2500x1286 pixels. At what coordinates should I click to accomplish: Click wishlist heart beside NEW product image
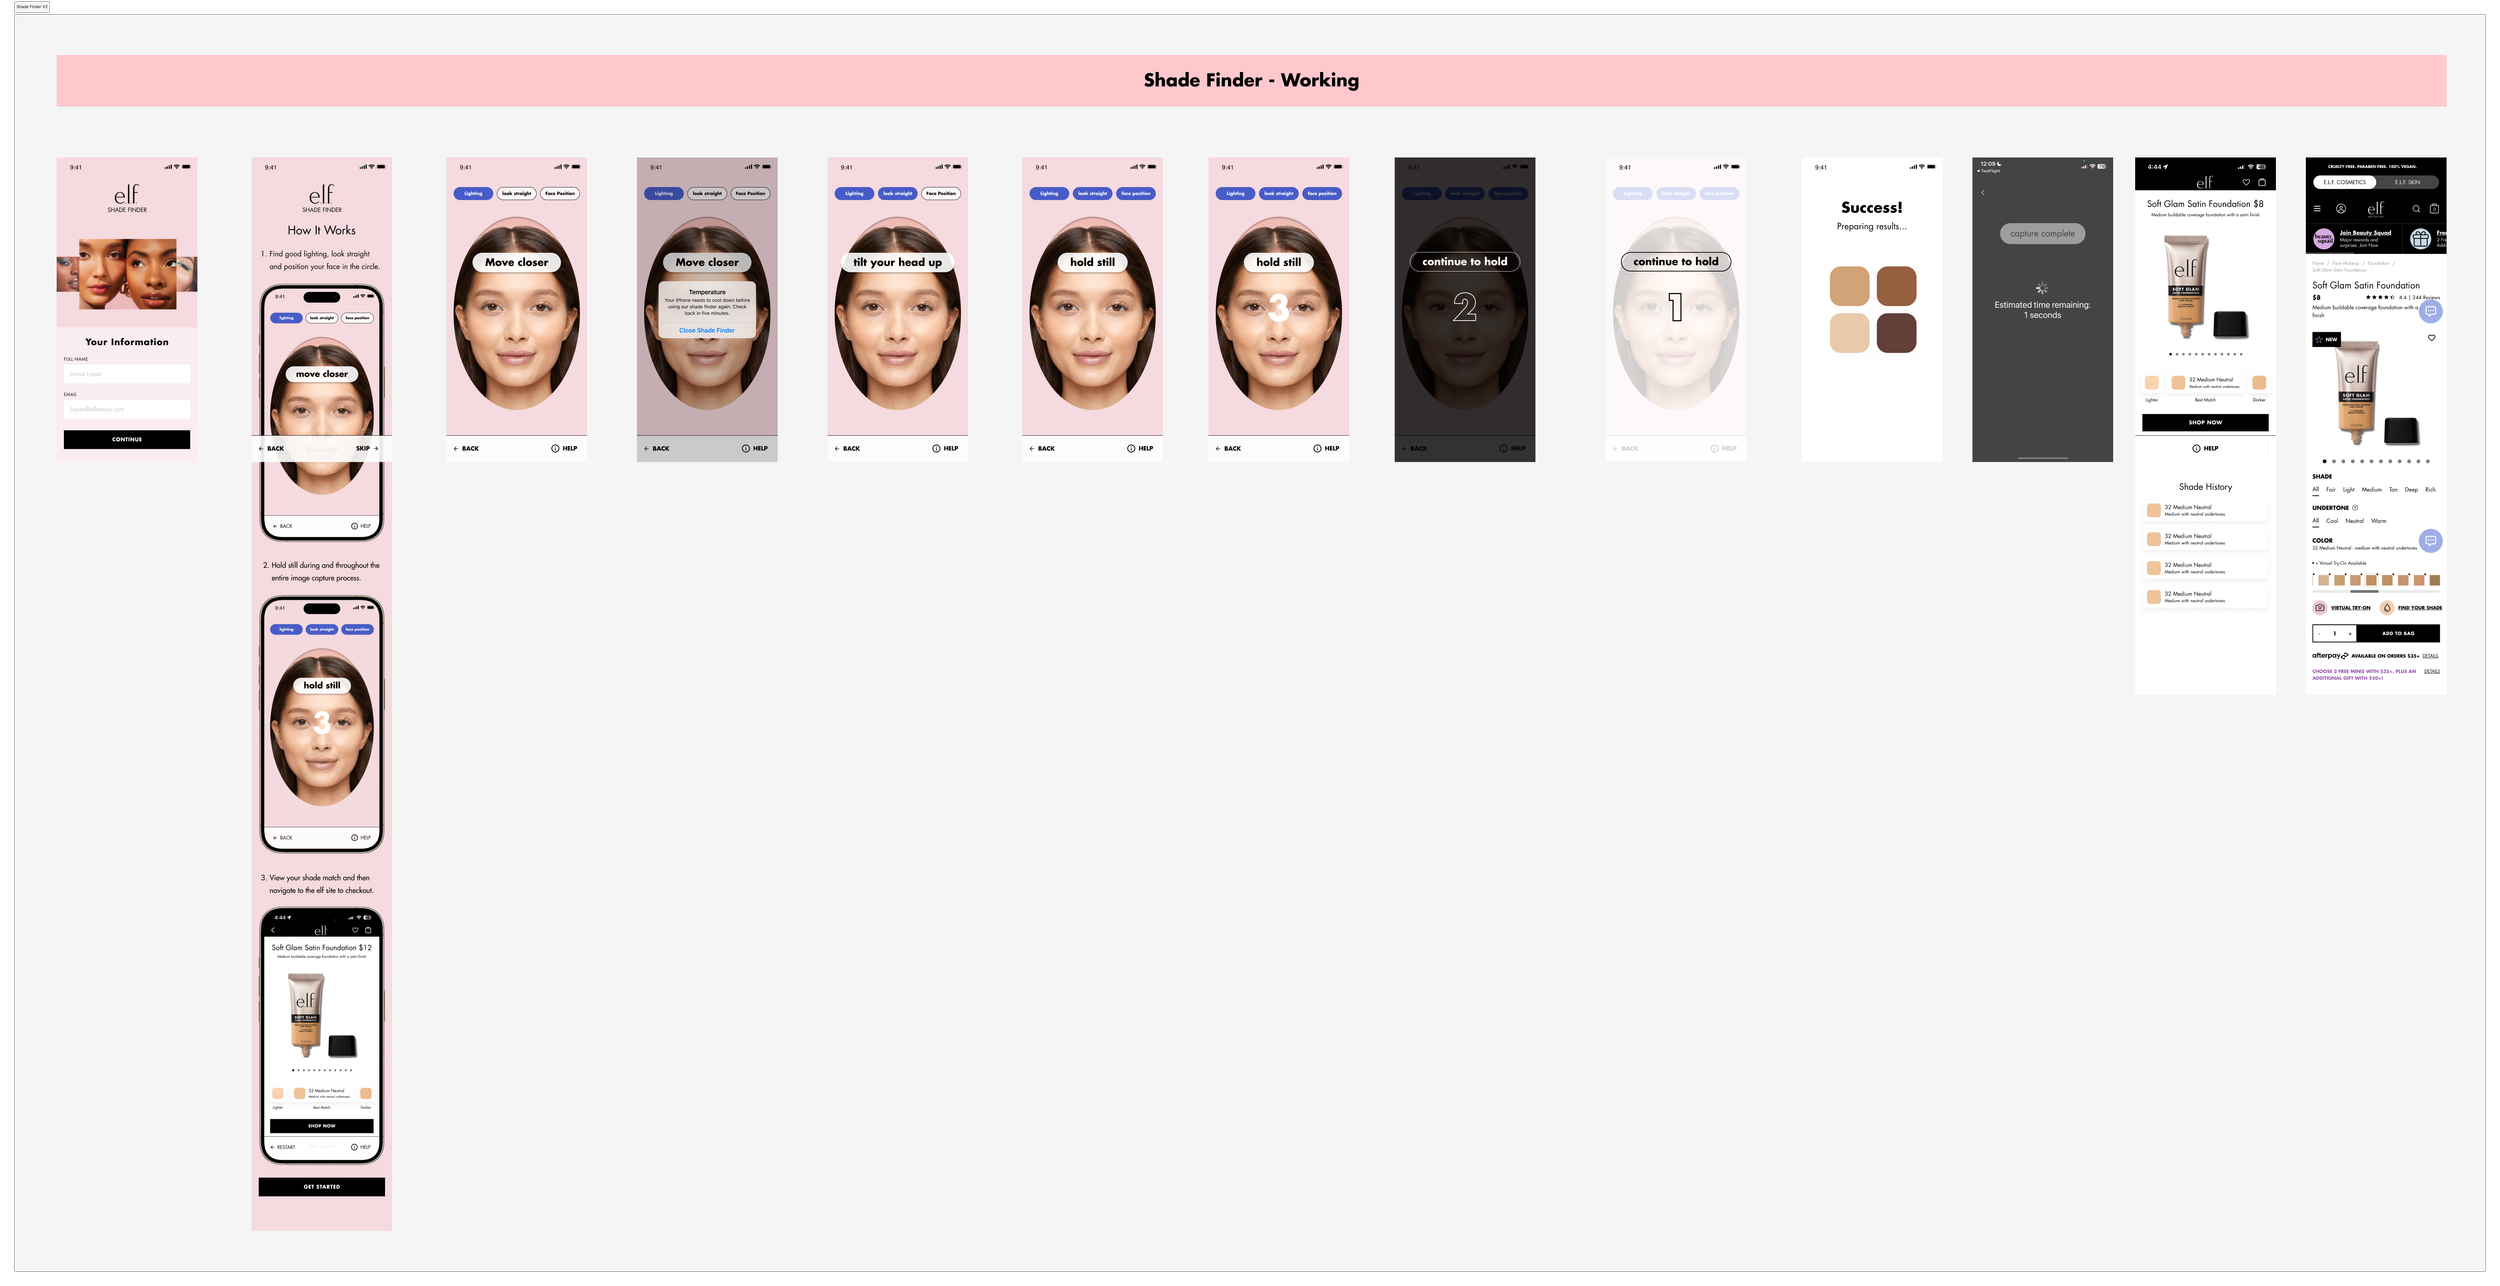(2432, 338)
